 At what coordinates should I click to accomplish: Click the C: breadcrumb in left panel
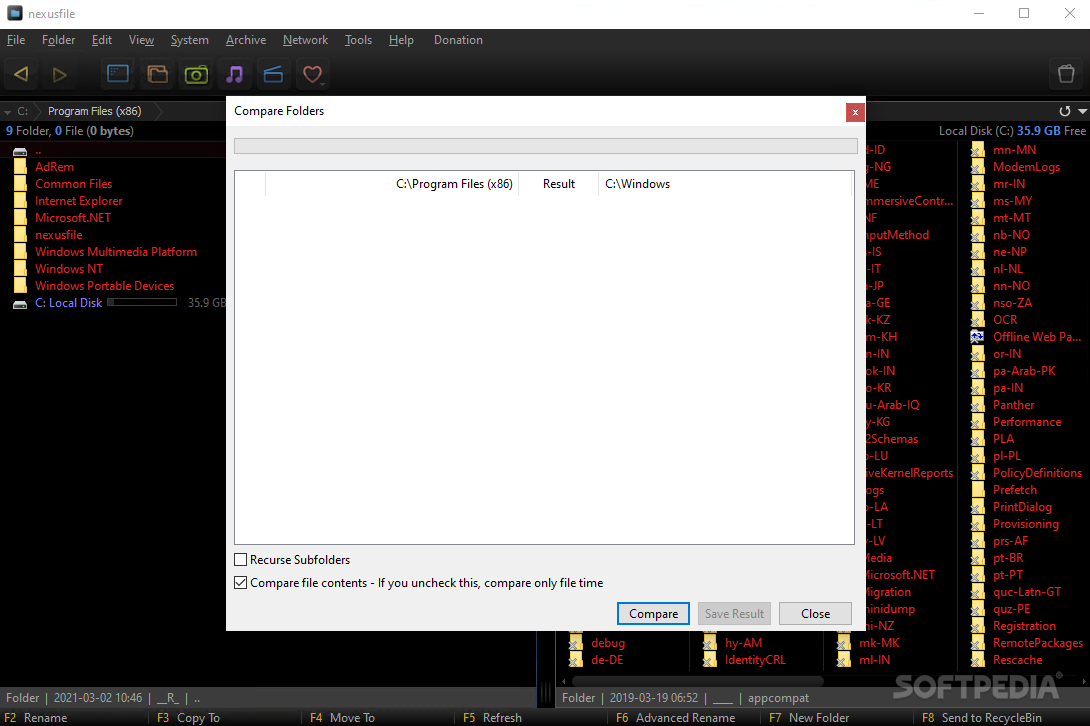pos(23,111)
